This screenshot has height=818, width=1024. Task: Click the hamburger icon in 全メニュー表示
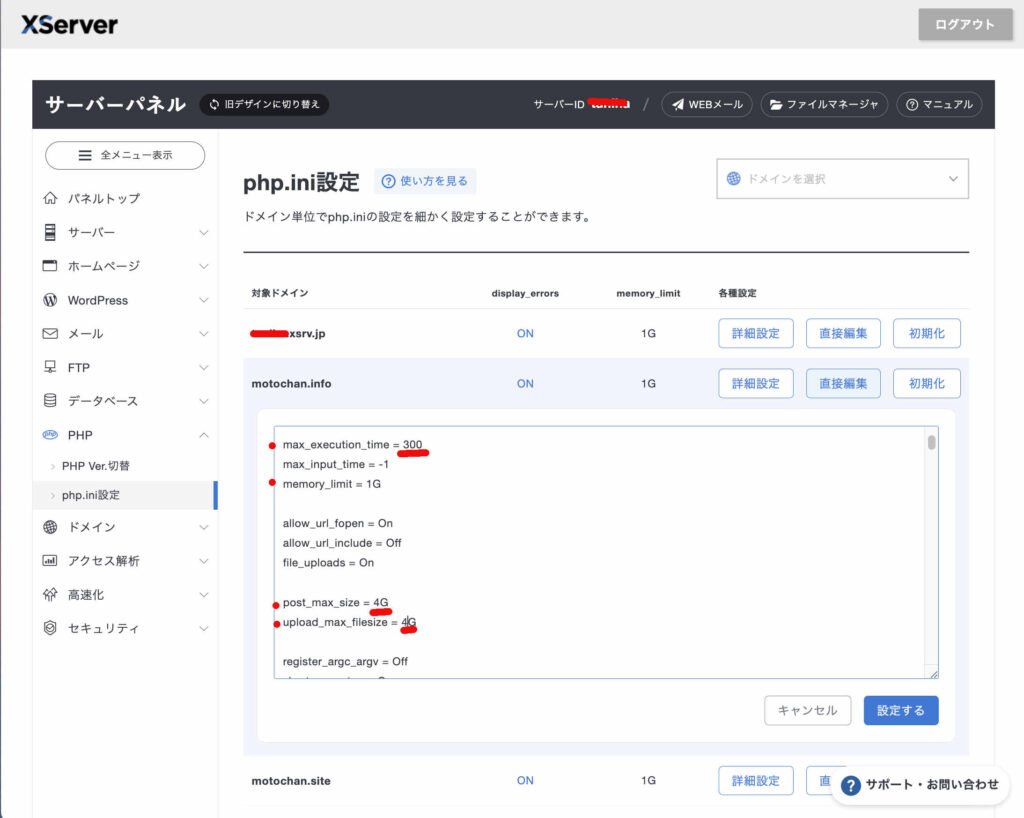[85, 155]
